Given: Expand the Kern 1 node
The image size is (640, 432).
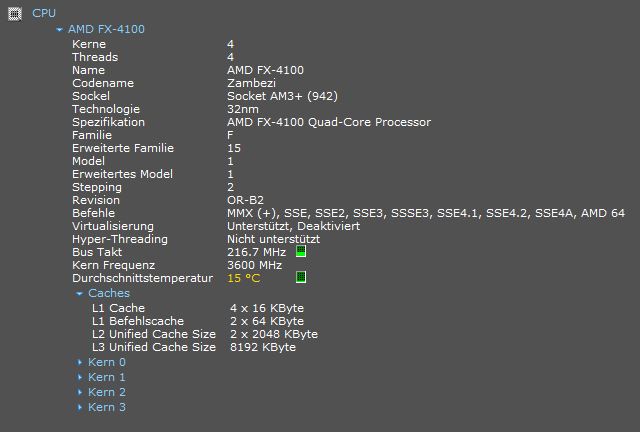Looking at the screenshot, I should pyautogui.click(x=80, y=377).
